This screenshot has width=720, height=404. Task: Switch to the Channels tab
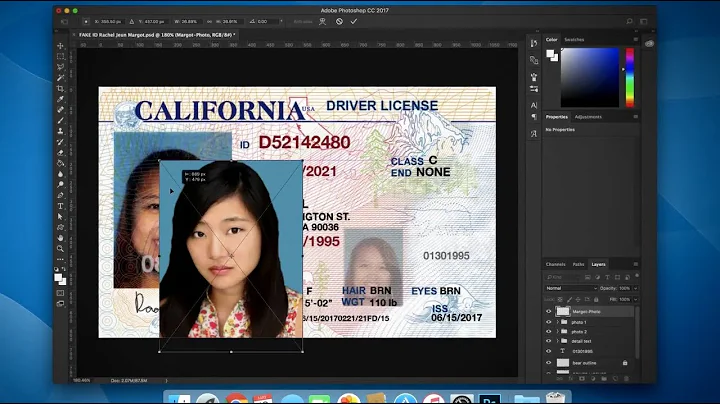click(x=555, y=264)
